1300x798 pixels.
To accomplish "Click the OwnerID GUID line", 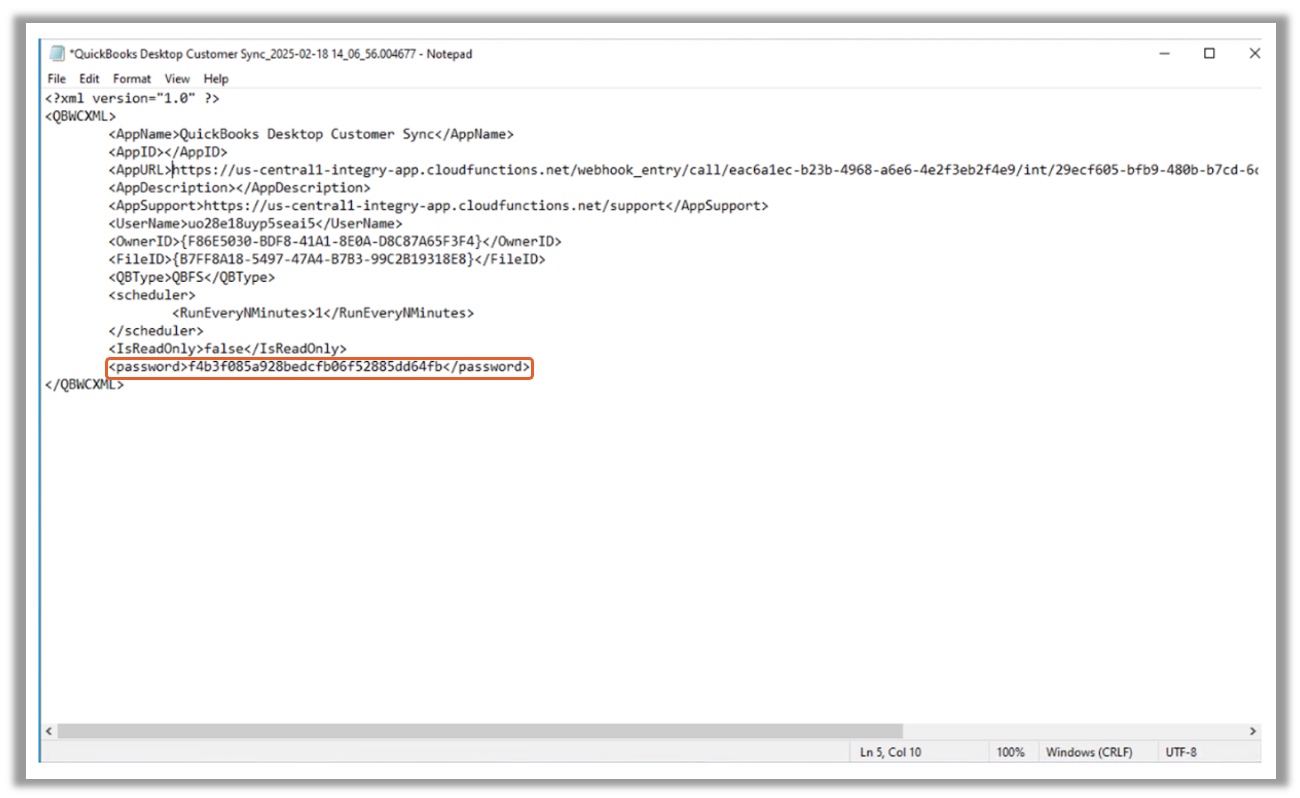I will coord(335,242).
